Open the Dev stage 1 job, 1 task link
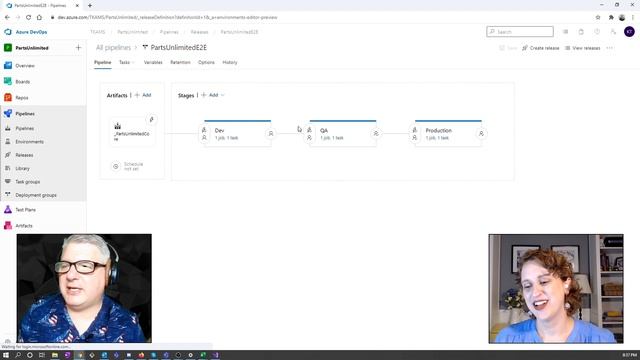640x360 pixels. 227,138
